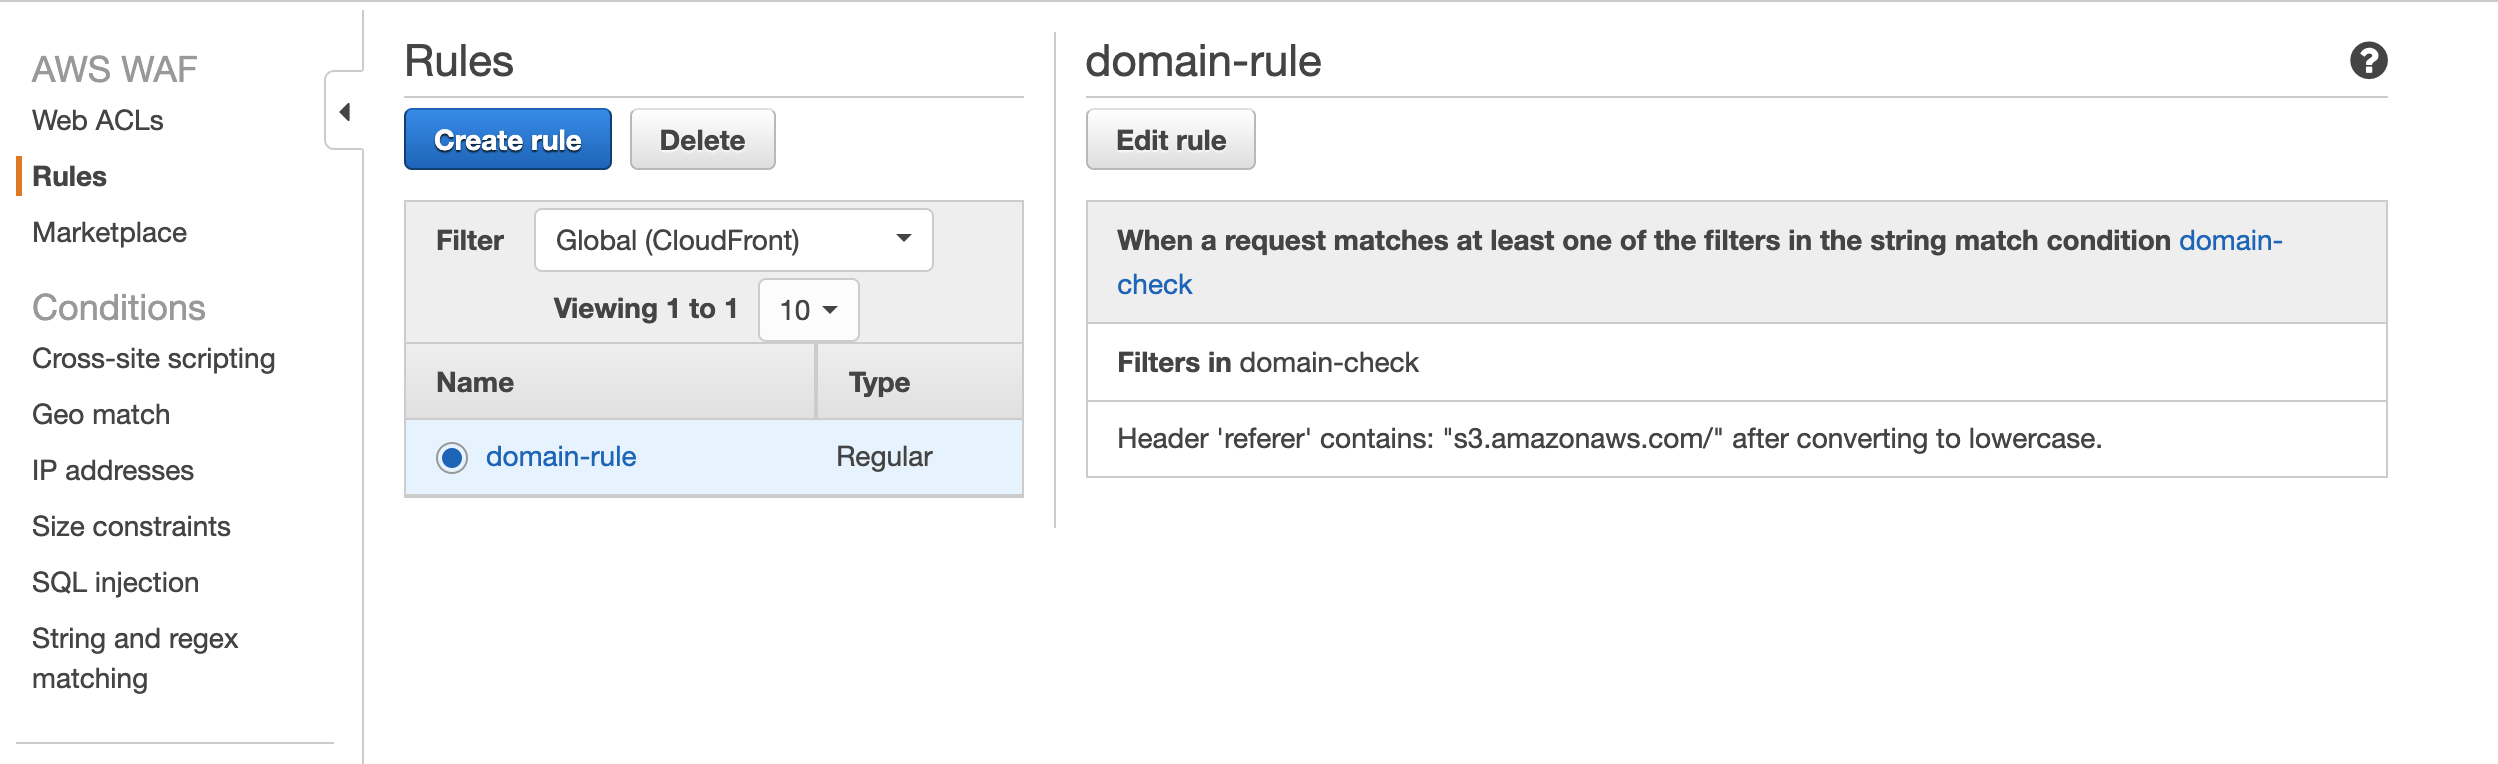The width and height of the screenshot is (2498, 764).
Task: Click the Edit rule button
Action: (1170, 140)
